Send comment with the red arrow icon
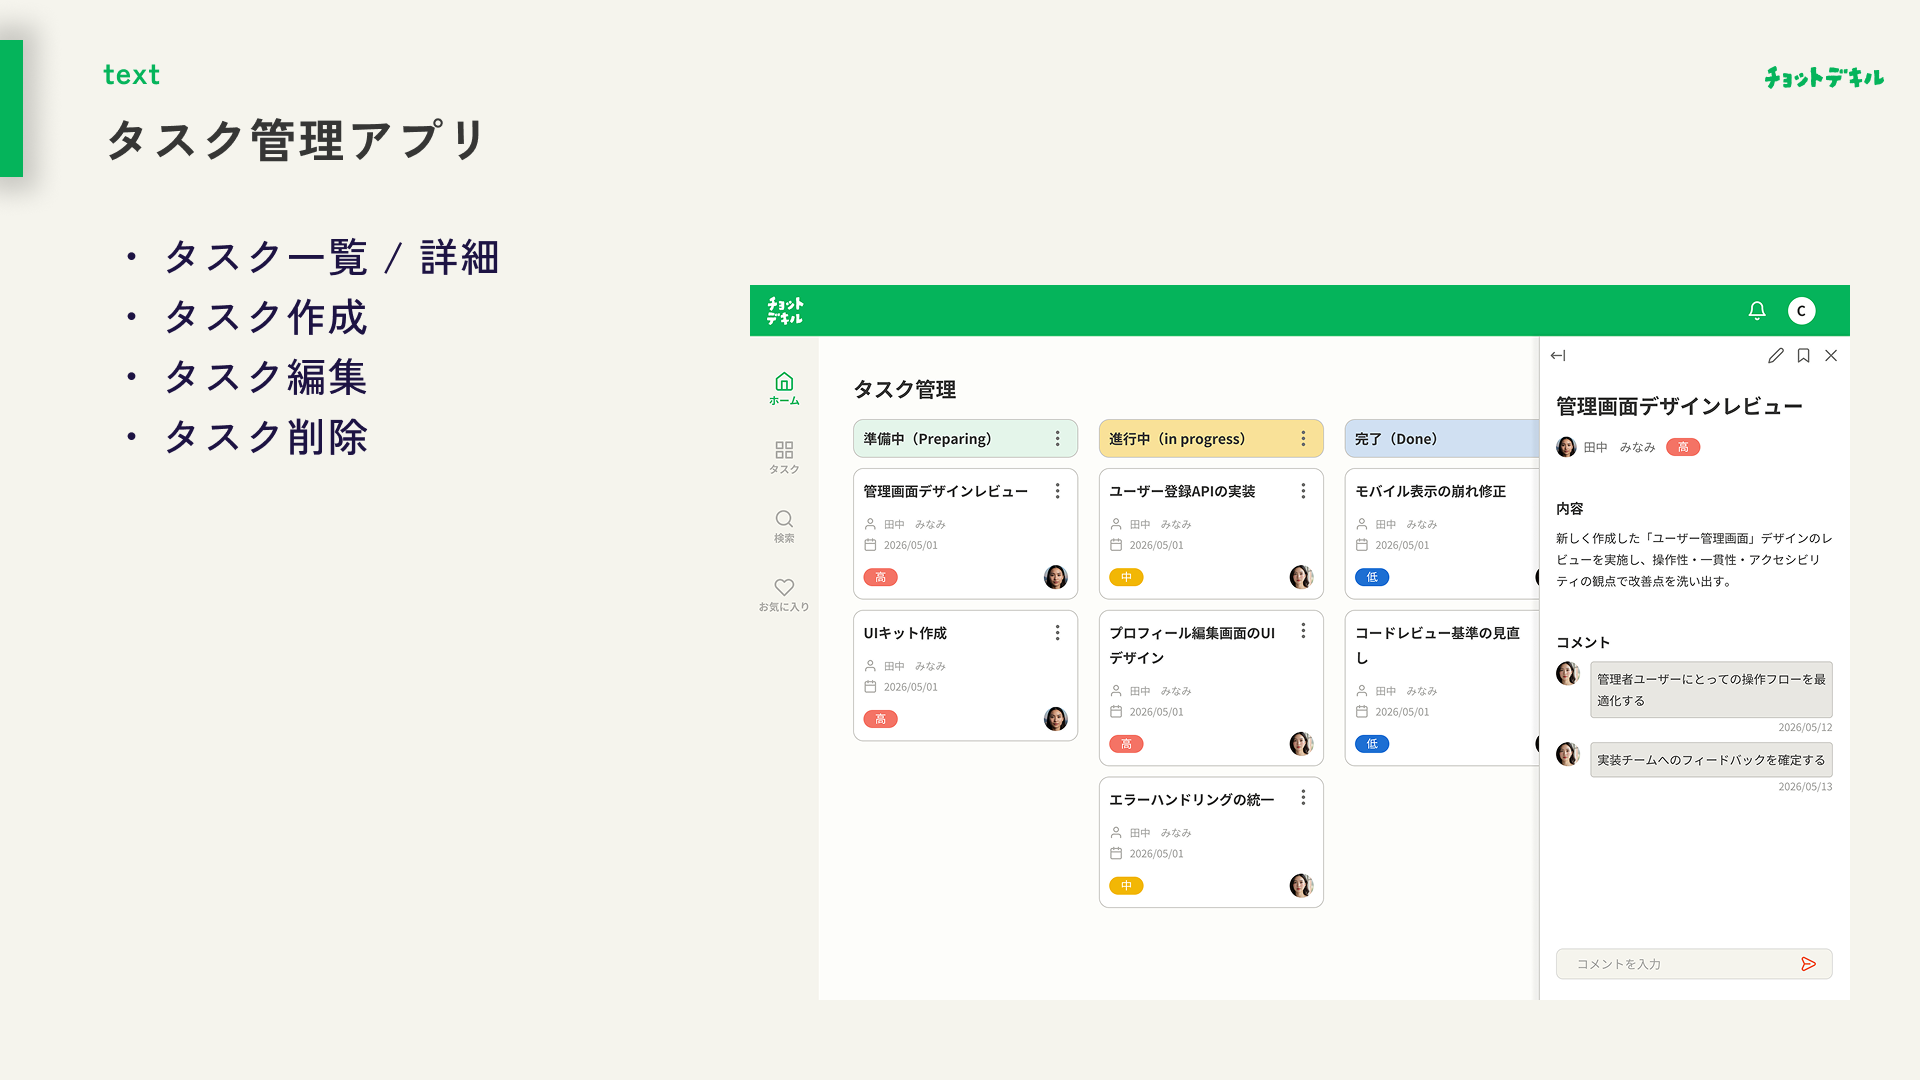Screen dimensions: 1920x1080 1808,964
